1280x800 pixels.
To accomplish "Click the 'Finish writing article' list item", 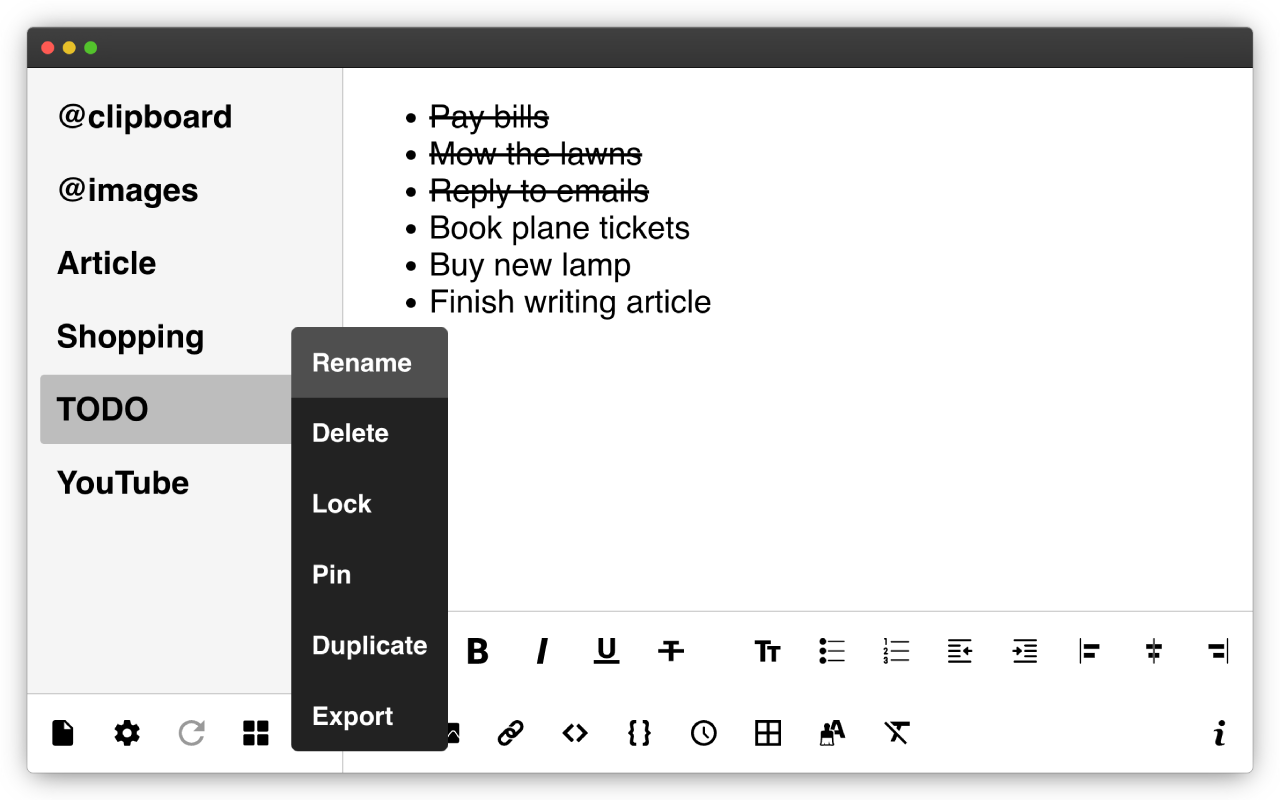I will coord(570,302).
